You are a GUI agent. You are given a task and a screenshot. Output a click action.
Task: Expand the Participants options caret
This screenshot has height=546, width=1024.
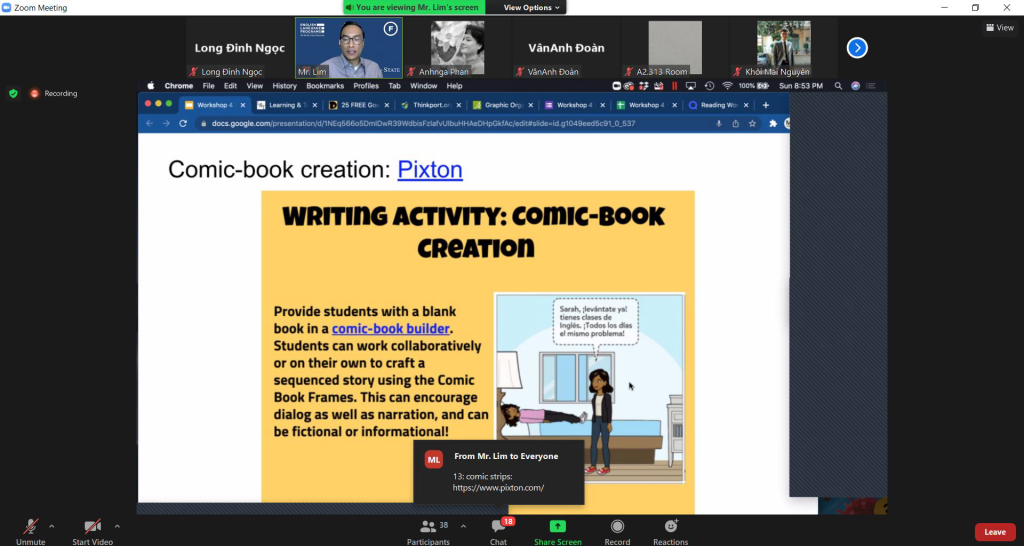tap(463, 526)
